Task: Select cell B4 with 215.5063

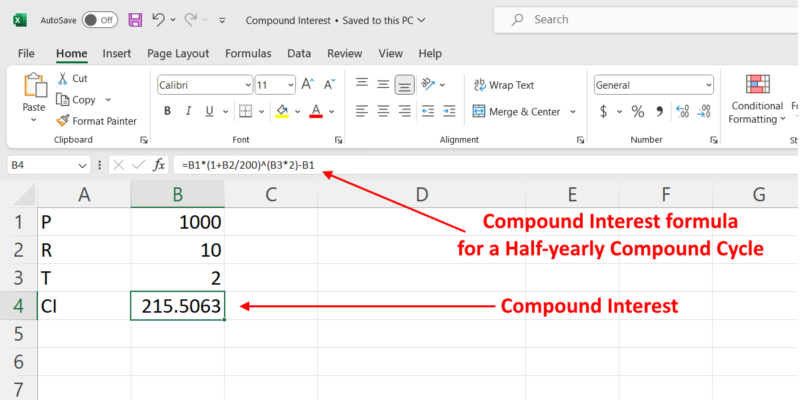Action: coord(177,306)
